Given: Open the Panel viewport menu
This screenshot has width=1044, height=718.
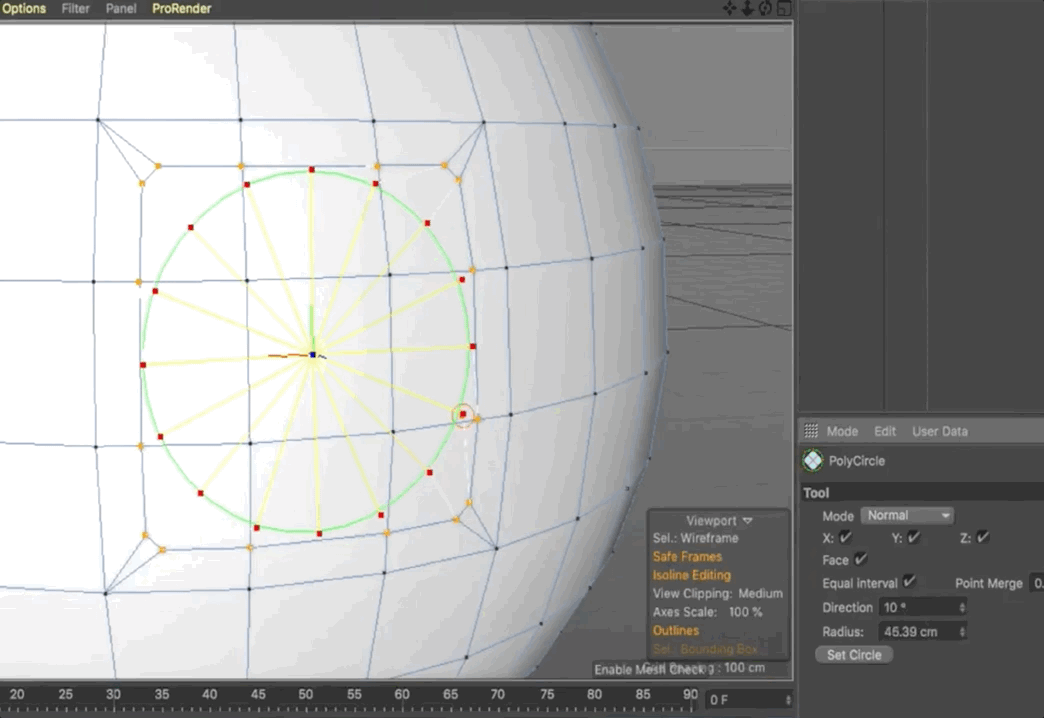Looking at the screenshot, I should pos(121,9).
